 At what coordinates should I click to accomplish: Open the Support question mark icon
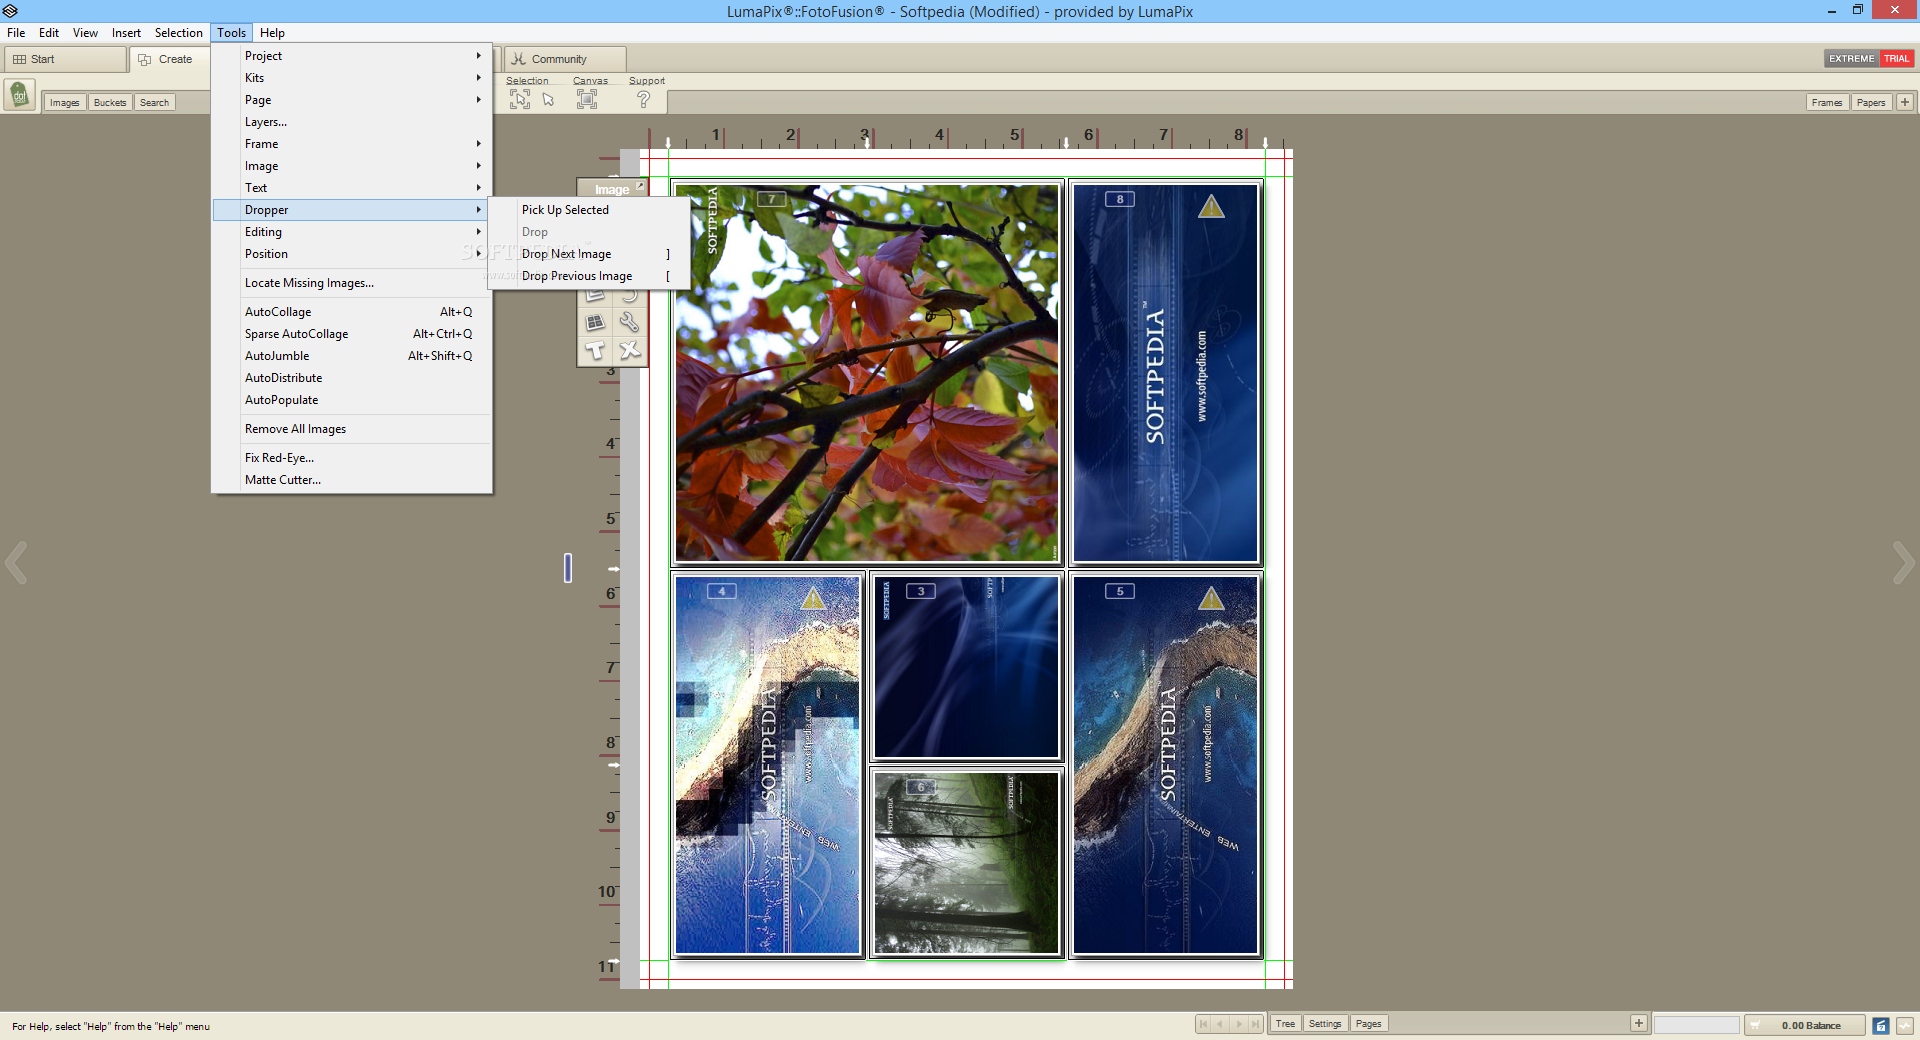coord(643,99)
